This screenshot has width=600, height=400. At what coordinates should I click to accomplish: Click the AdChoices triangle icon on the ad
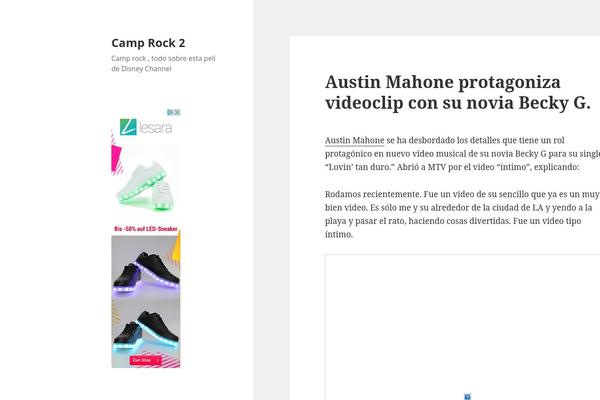click(x=171, y=112)
